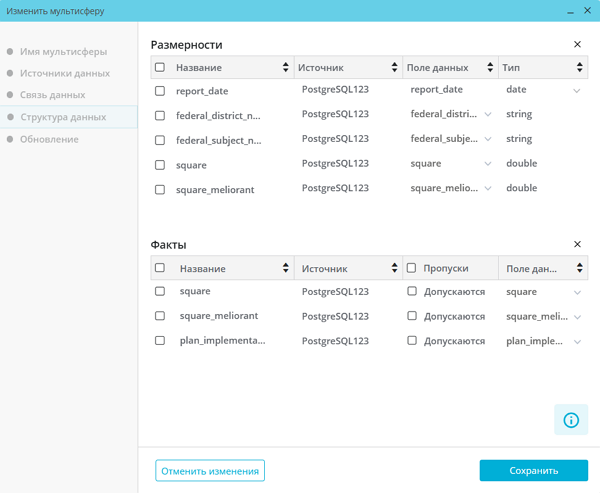Close the Размерности section with X
This screenshot has height=493, width=600.
pos(577,45)
